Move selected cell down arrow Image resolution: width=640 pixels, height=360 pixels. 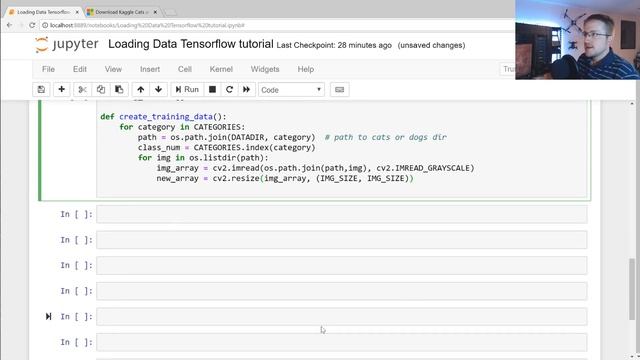coord(159,89)
